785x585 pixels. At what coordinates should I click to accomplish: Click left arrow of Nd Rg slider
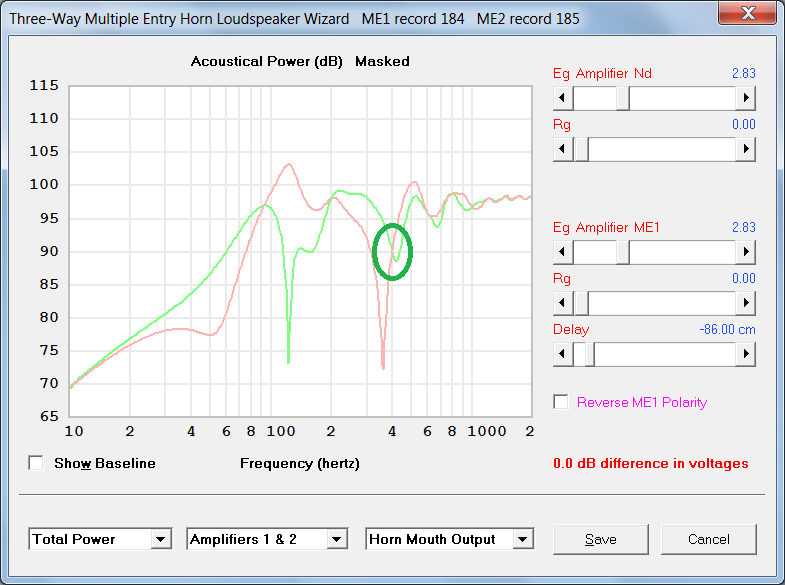[563, 149]
